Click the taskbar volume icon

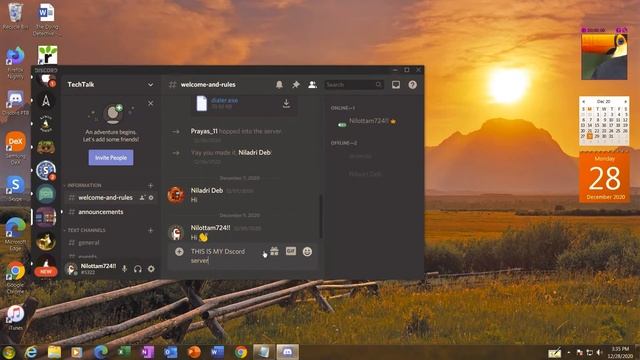click(x=599, y=352)
